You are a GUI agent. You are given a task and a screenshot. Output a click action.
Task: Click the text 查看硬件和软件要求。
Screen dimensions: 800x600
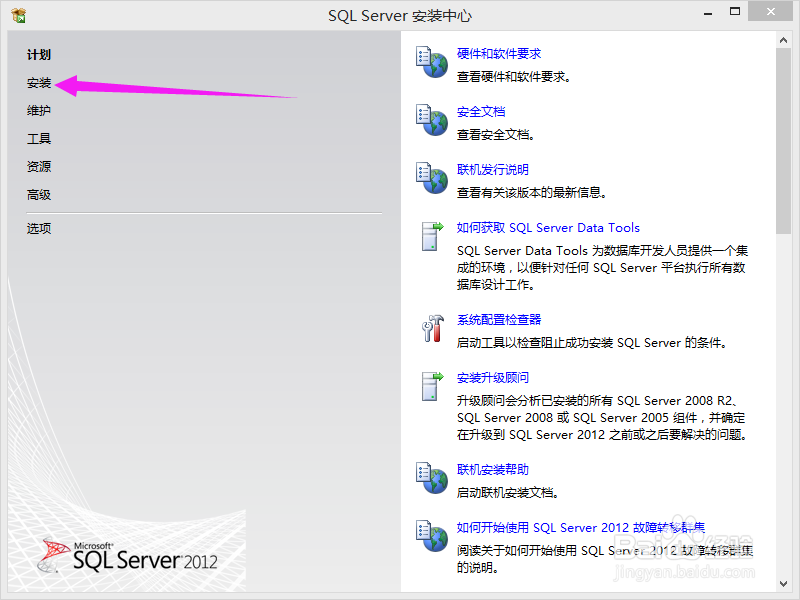coord(514,77)
